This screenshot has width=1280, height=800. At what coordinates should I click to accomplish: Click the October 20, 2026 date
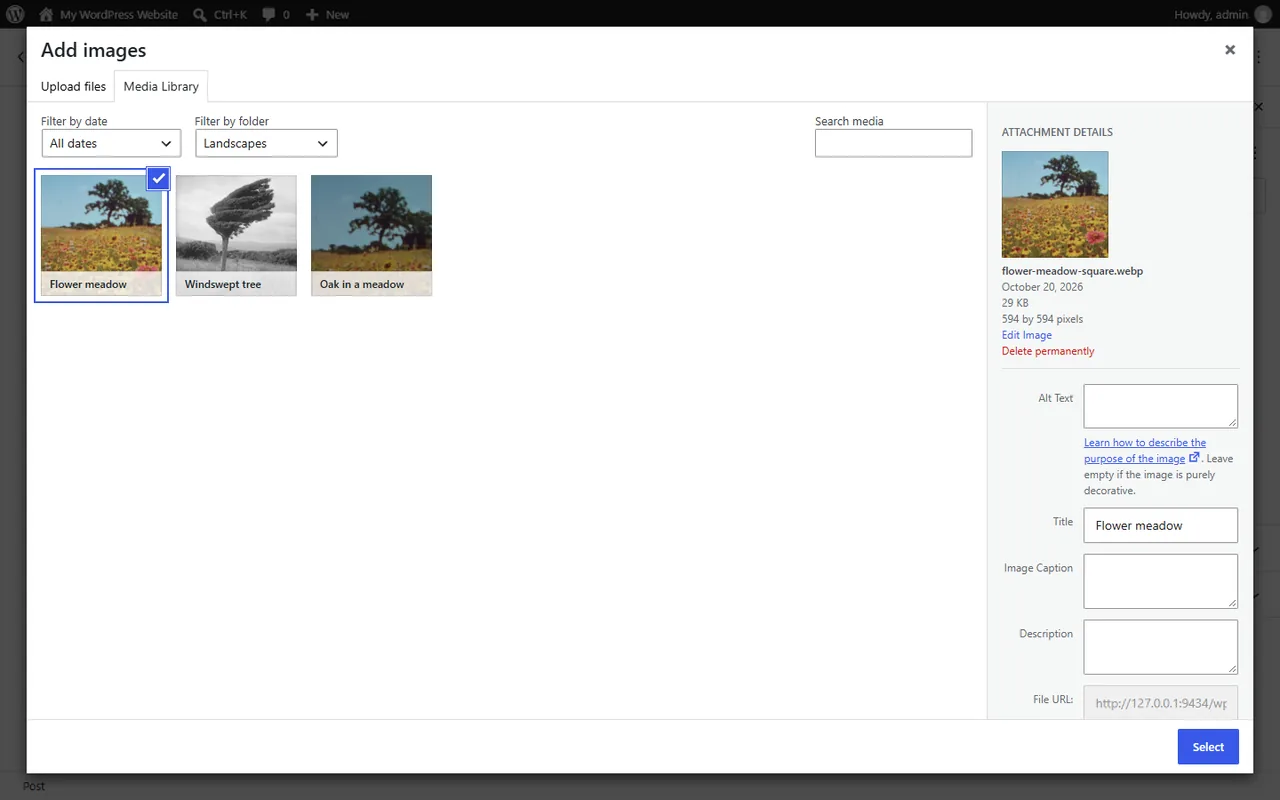[1042, 287]
